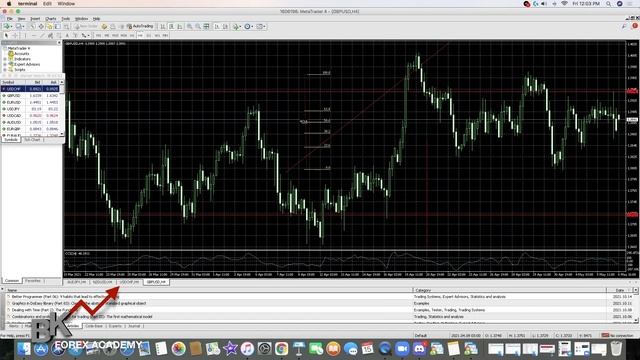The image size is (640, 360).
Task: Click the Profiles toolbar icon
Action: pos(18,26)
